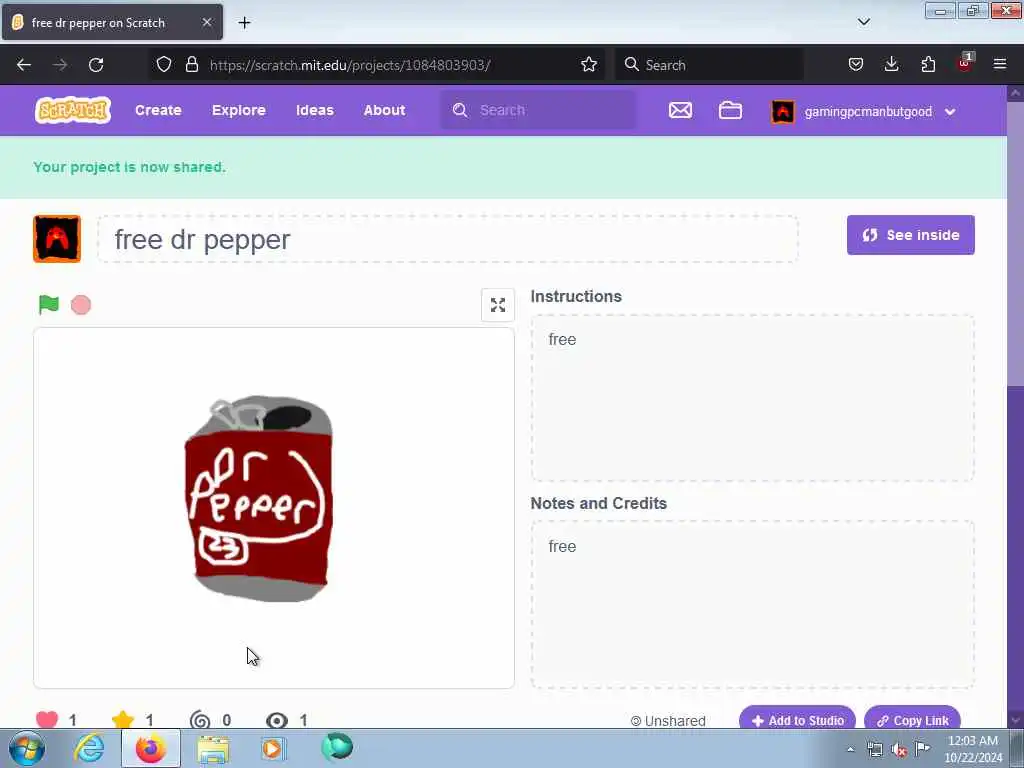Screen dimensions: 1024x768
Task: Click the muted volume tray icon
Action: pos(899,750)
